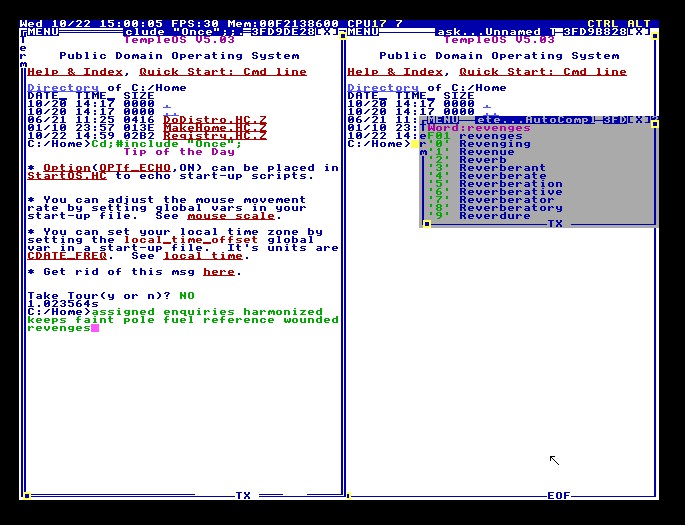685x525 pixels.
Task: Click the yellow cursor at right window prompt
Action: (x=415, y=144)
